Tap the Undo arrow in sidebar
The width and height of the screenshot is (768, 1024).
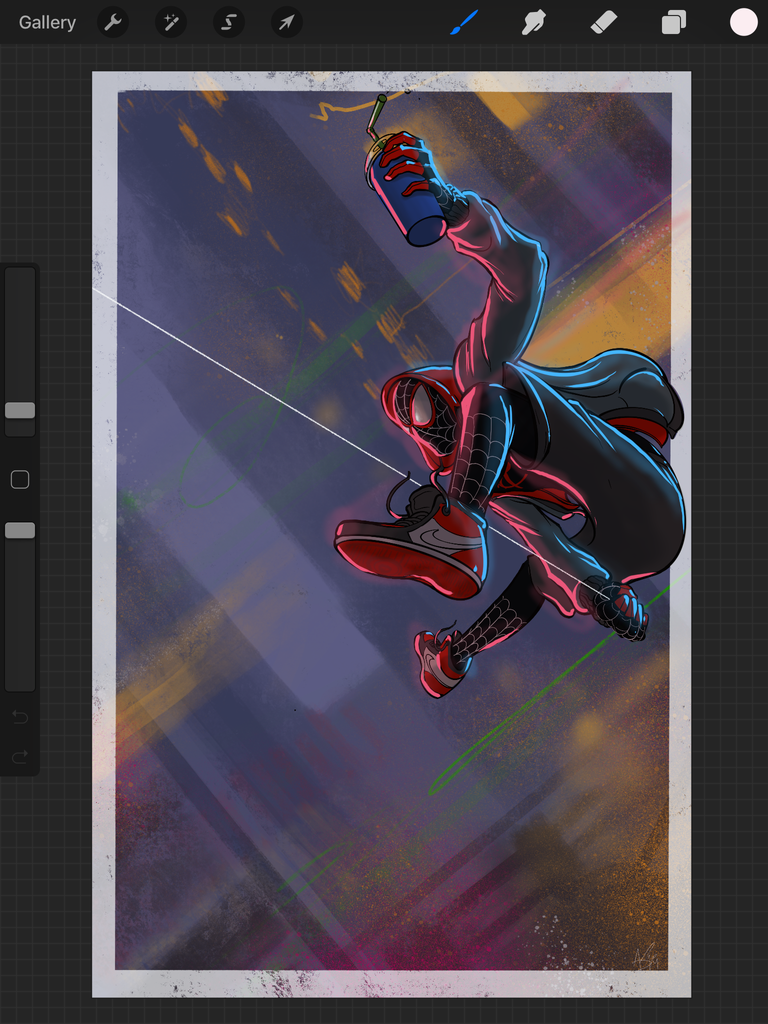click(20, 717)
